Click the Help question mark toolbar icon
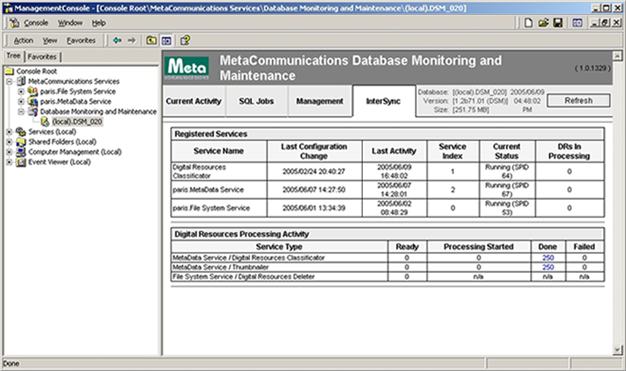Viewport: 626px width, 371px height. (x=185, y=40)
